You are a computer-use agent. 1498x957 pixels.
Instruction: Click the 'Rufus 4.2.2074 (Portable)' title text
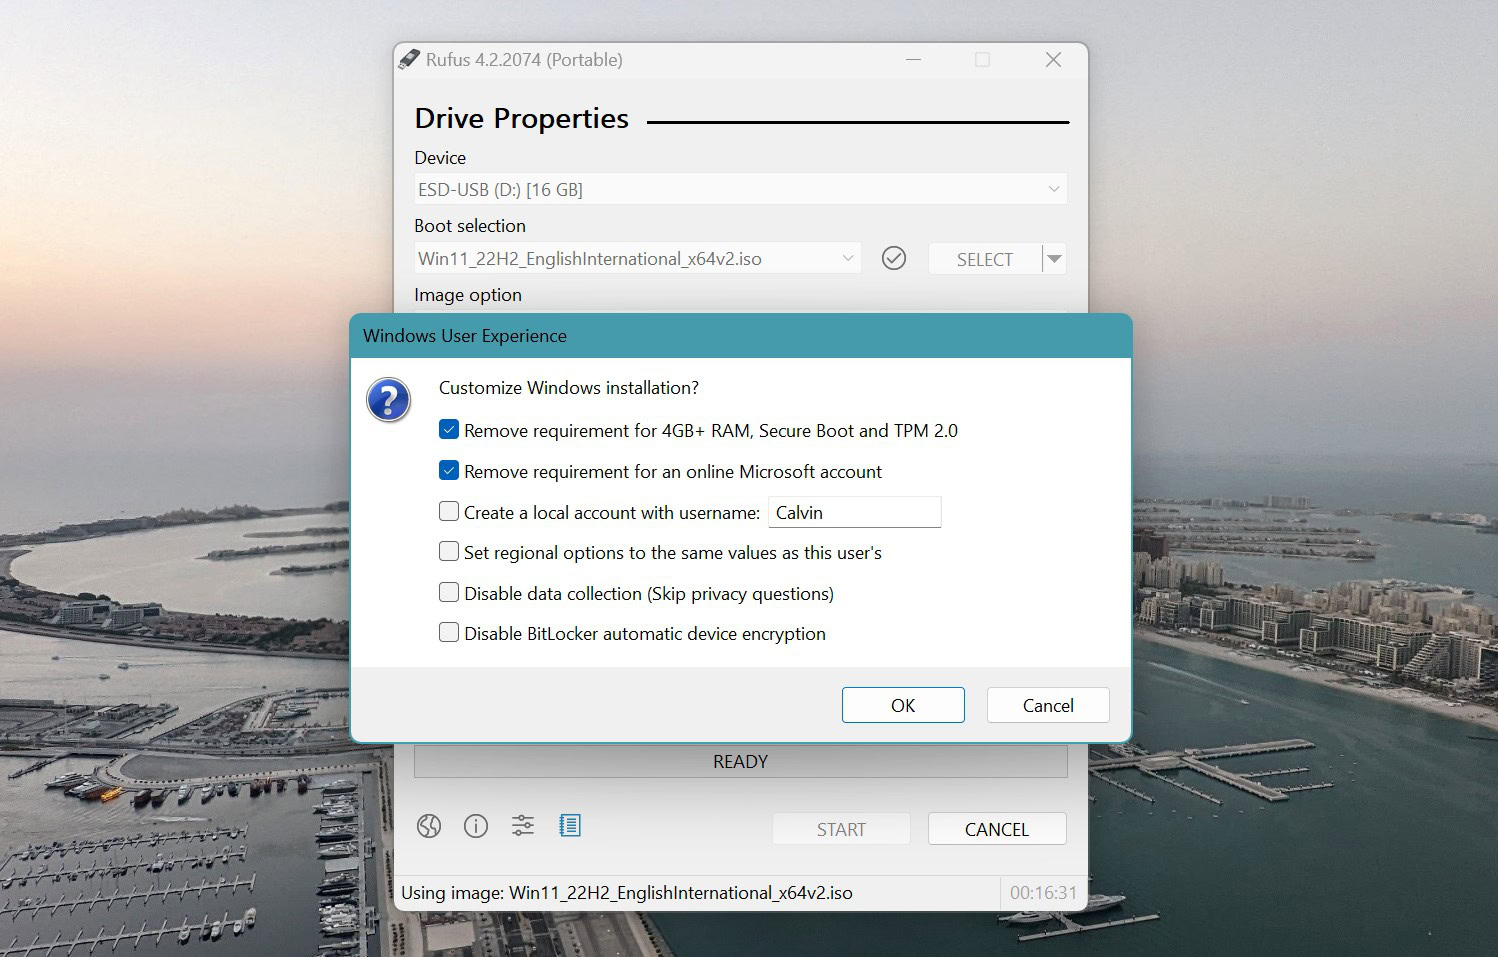tap(524, 60)
